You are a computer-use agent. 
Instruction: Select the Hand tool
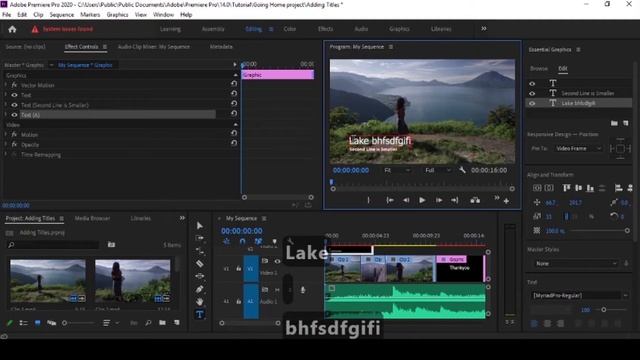click(x=200, y=302)
